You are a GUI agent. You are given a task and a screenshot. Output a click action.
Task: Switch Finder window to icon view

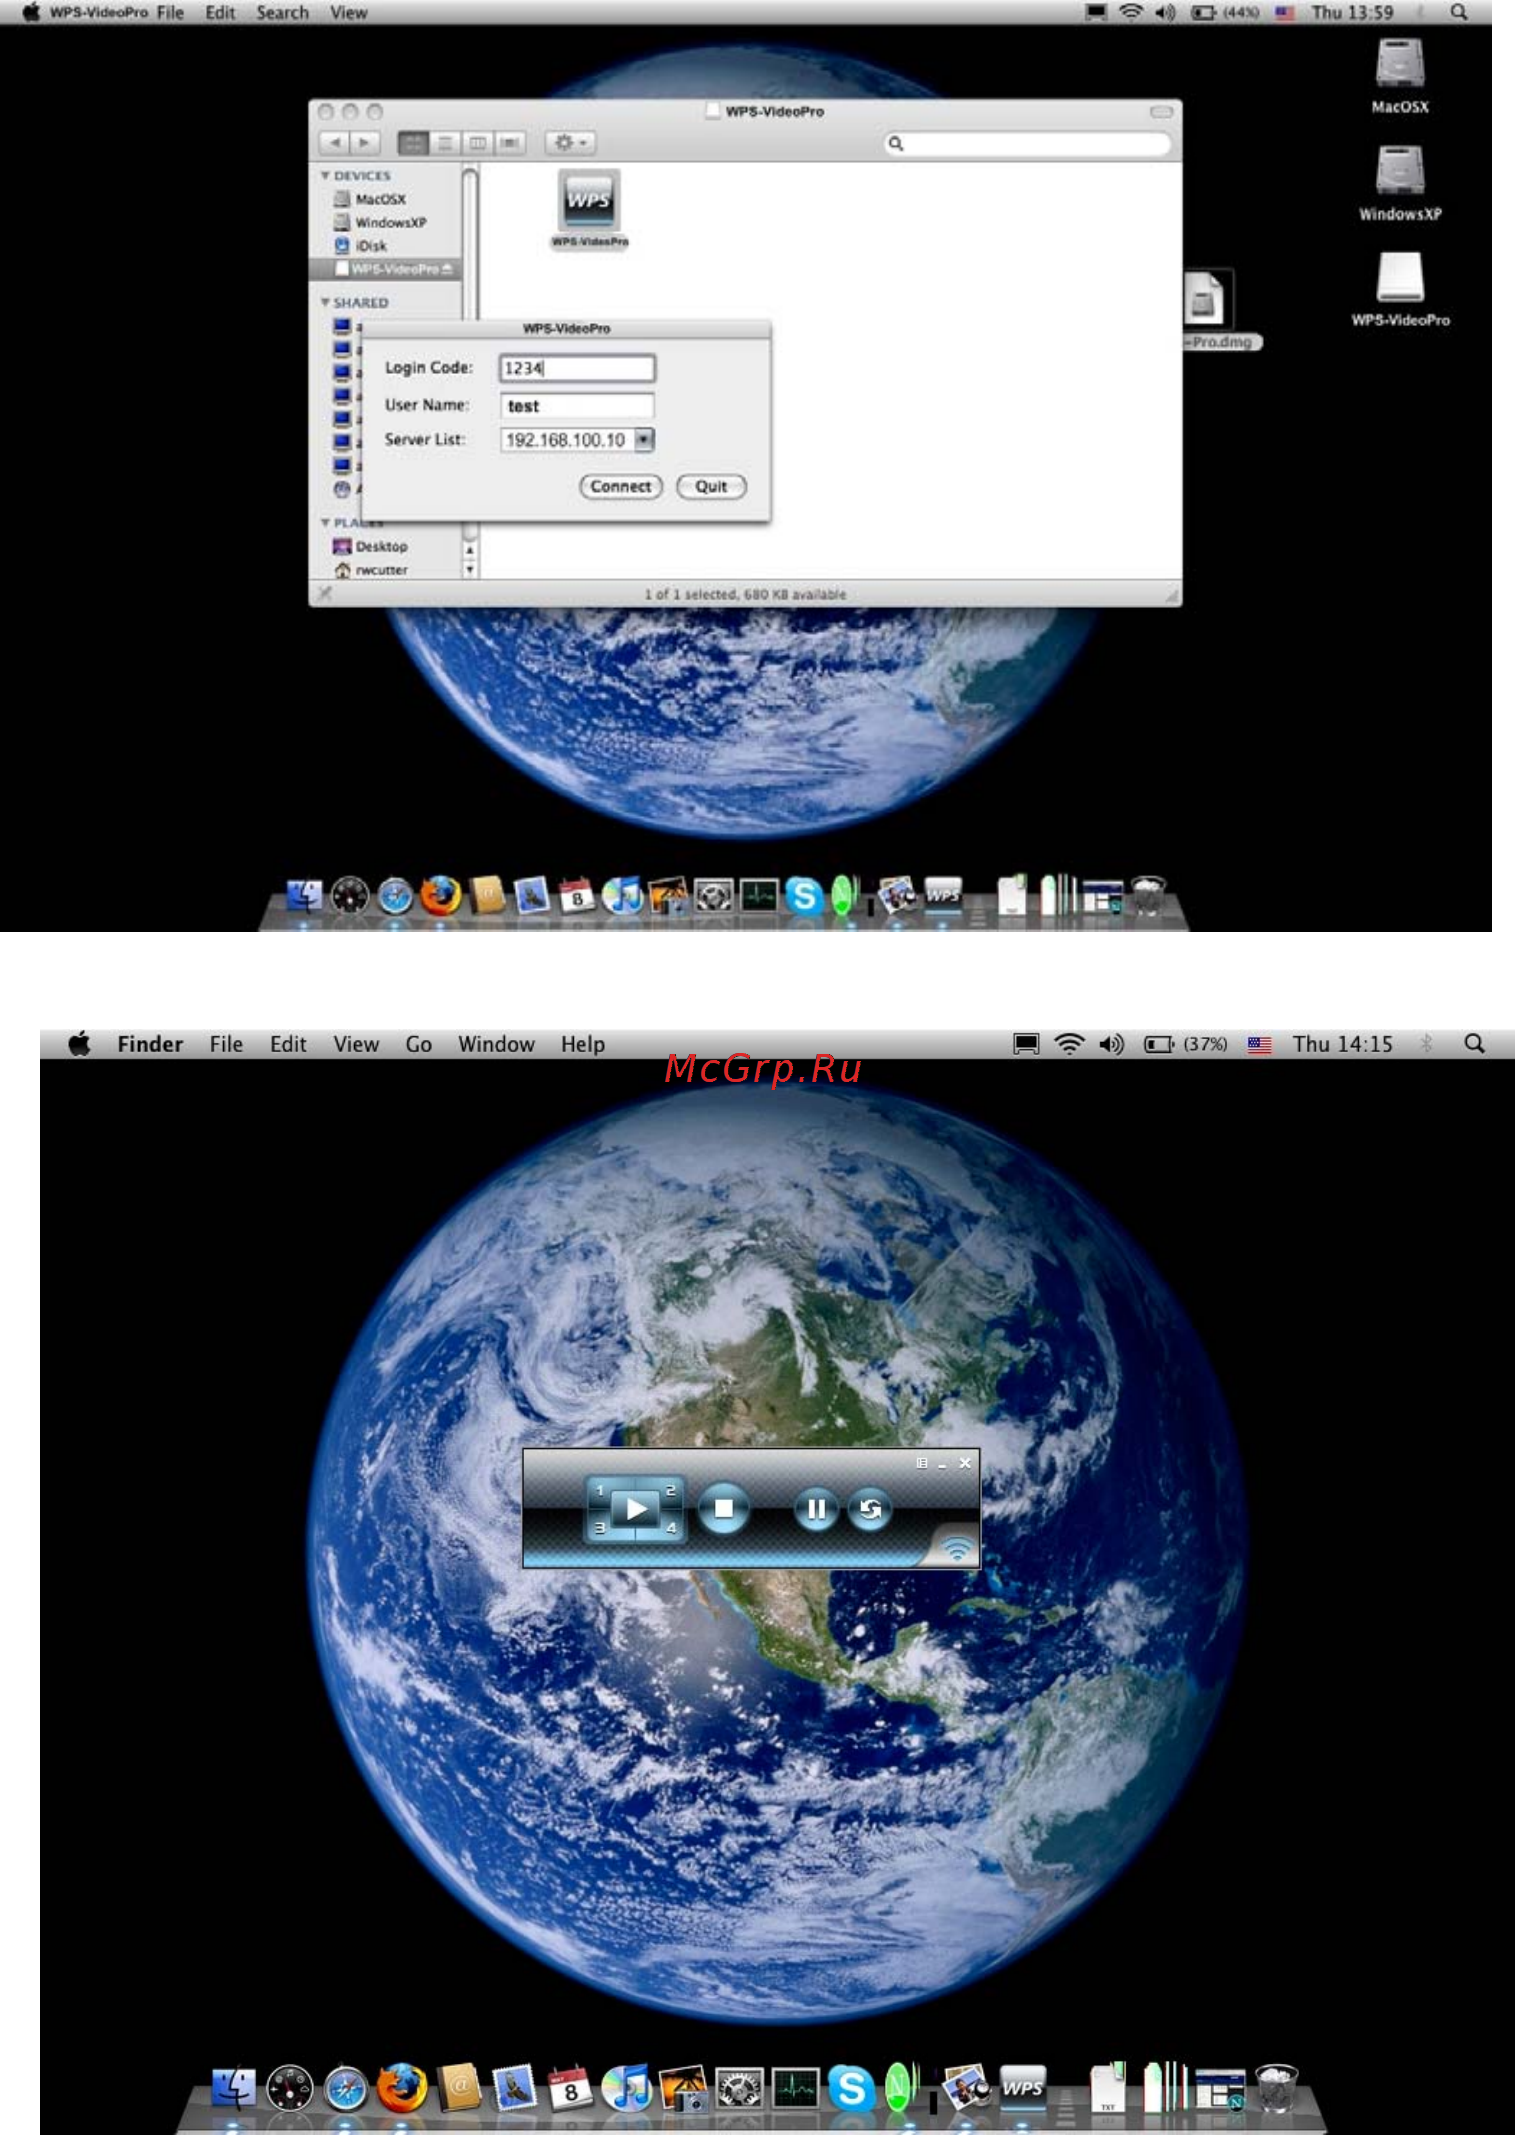click(413, 143)
